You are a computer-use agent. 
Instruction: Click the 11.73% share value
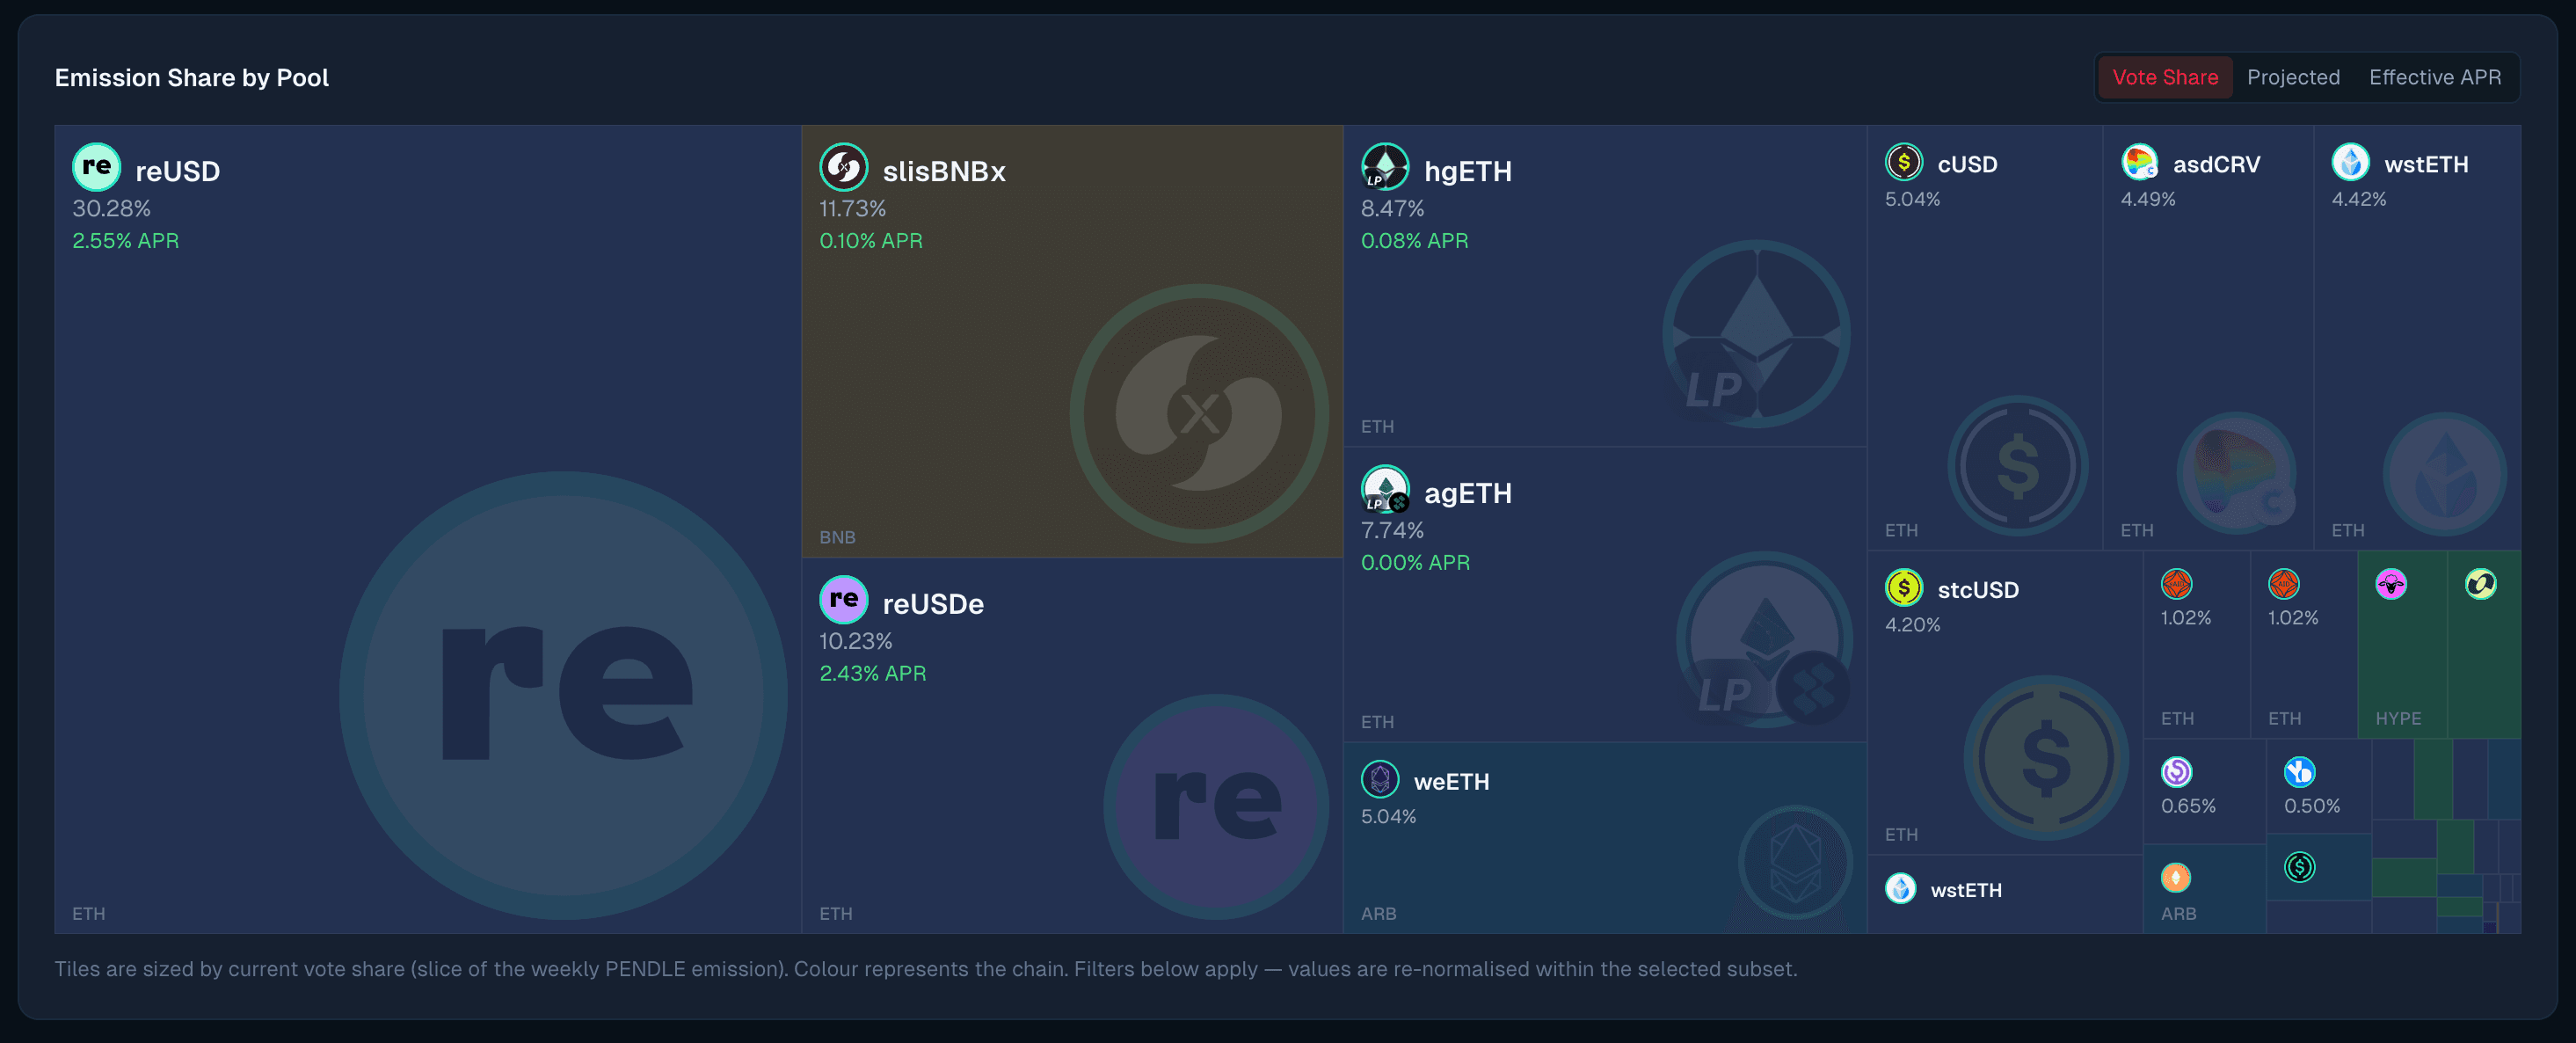coord(853,208)
